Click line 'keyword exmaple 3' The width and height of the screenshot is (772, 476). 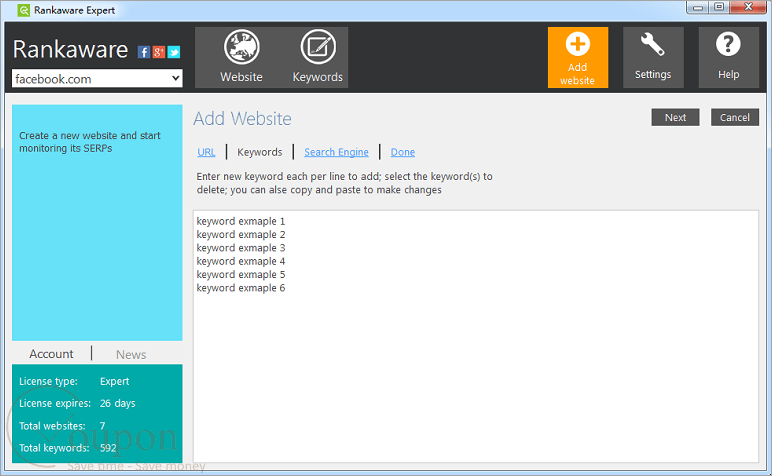click(x=241, y=248)
